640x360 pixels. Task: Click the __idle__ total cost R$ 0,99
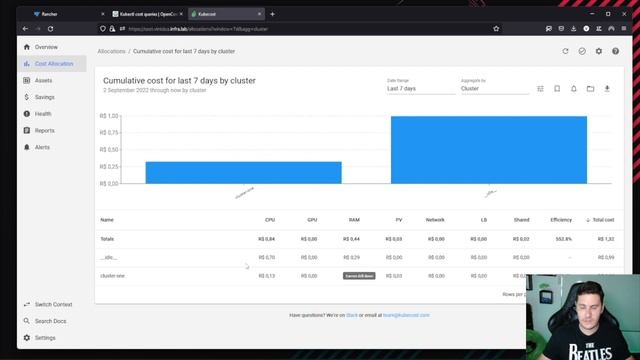pyautogui.click(x=606, y=258)
